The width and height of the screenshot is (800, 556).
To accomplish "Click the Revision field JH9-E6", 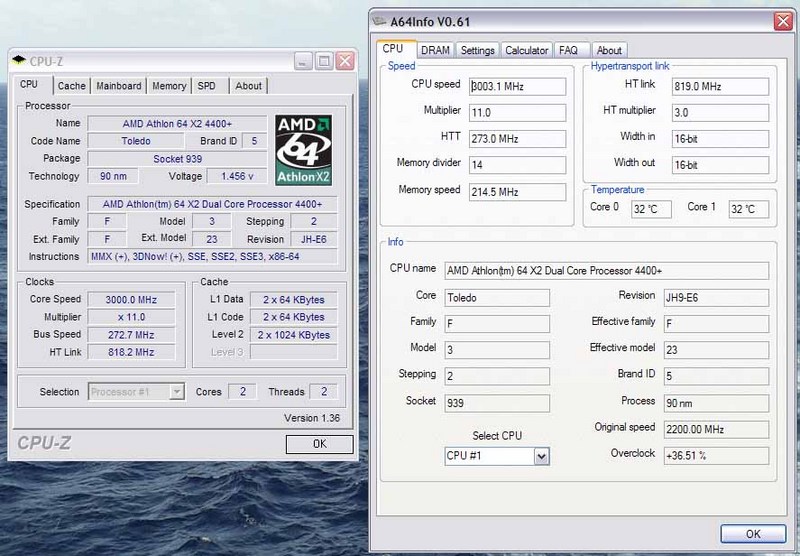I will tap(716, 298).
